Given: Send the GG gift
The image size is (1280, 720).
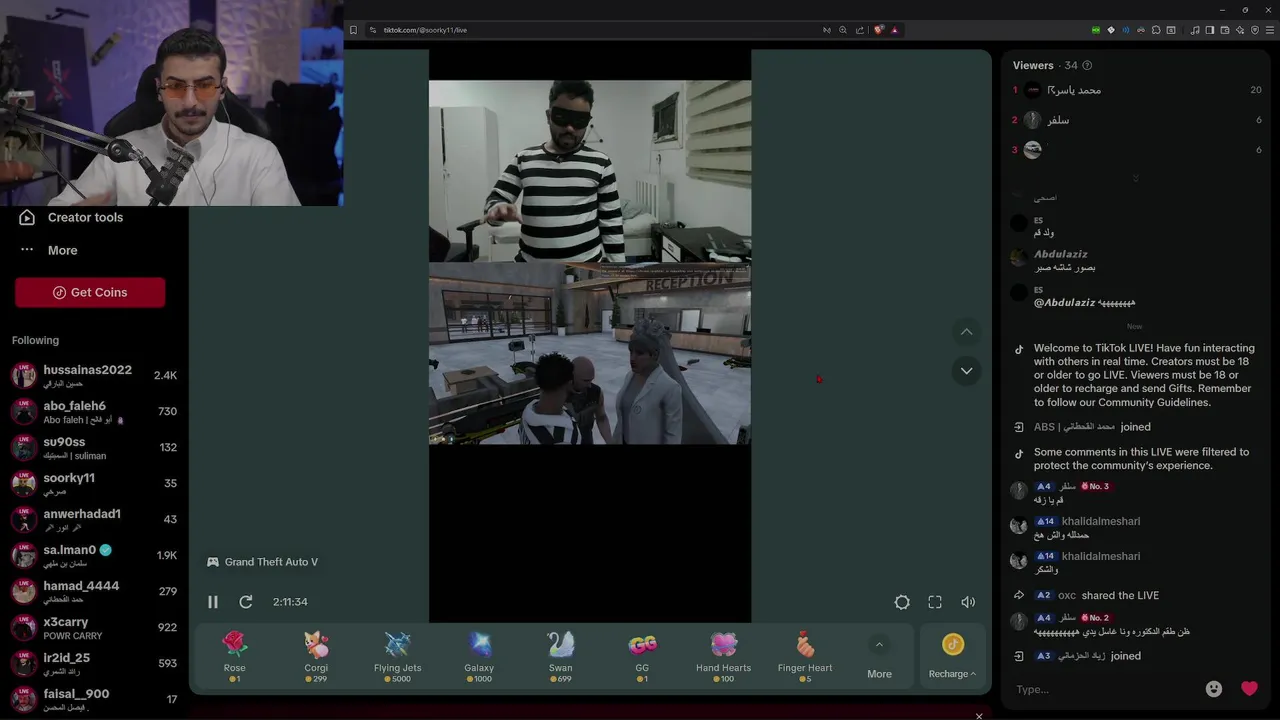Looking at the screenshot, I should (x=642, y=657).
